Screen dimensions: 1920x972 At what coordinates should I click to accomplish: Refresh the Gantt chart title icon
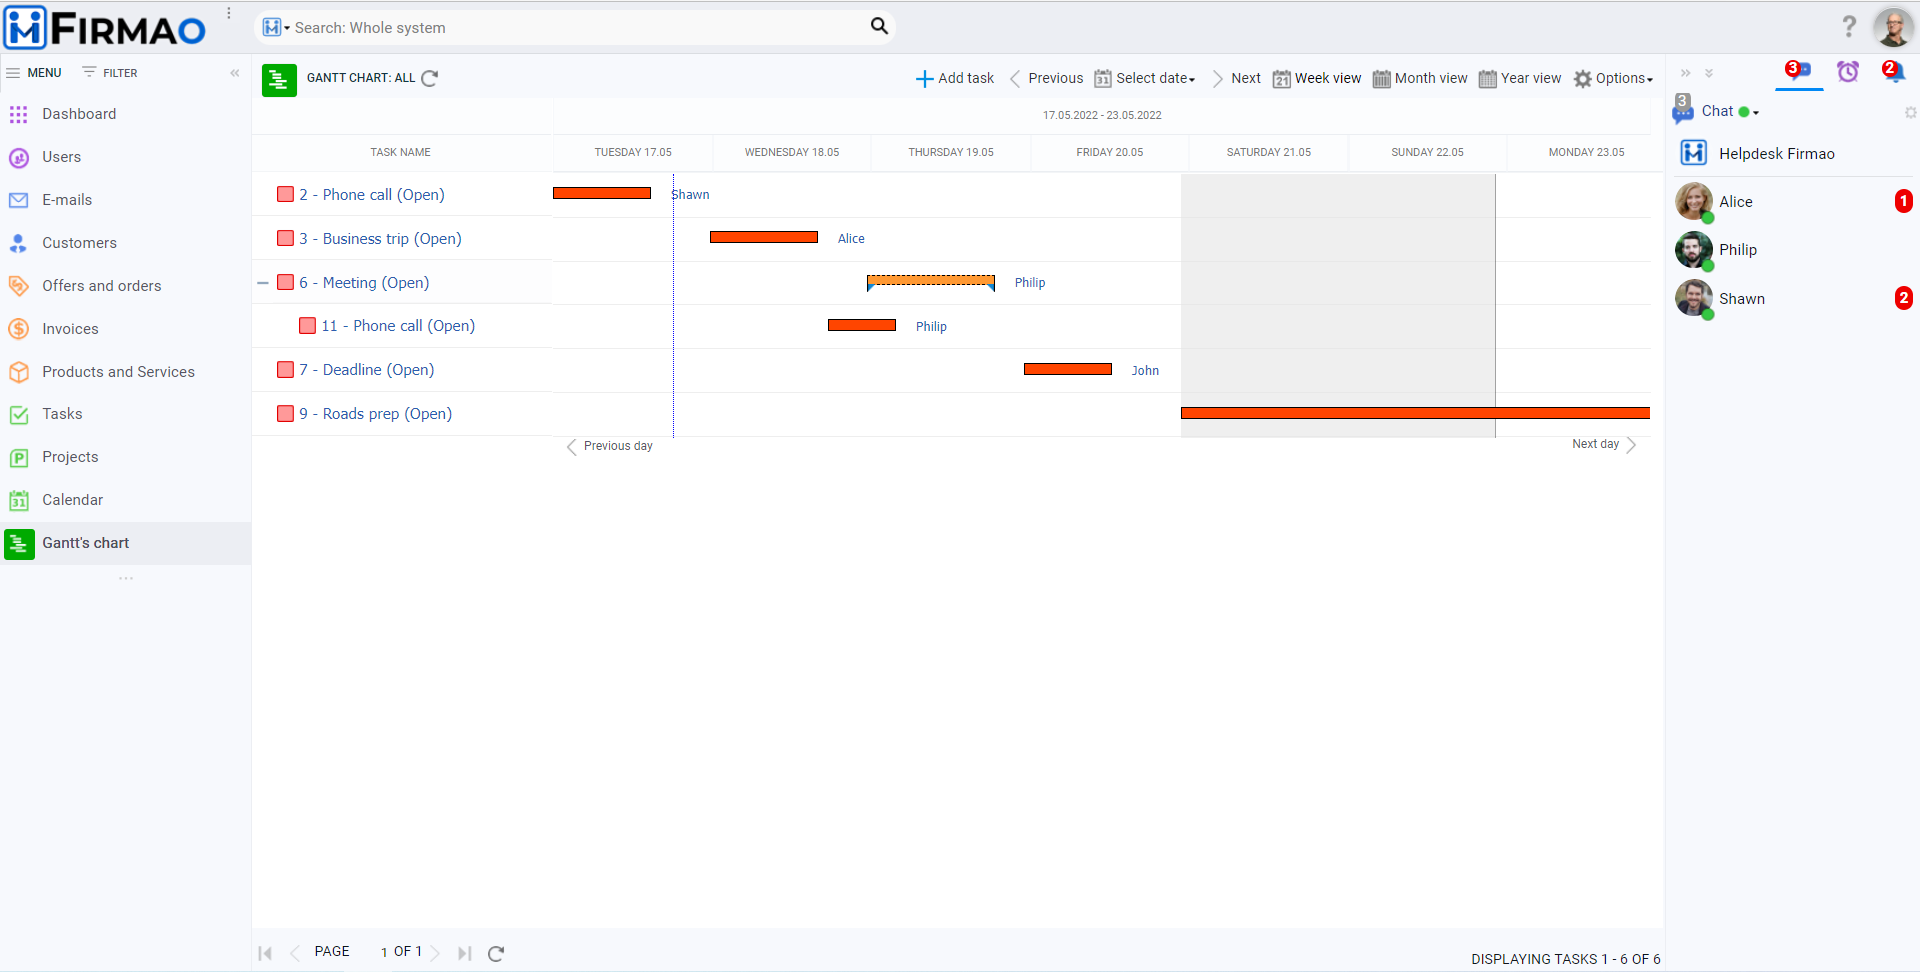click(x=430, y=78)
